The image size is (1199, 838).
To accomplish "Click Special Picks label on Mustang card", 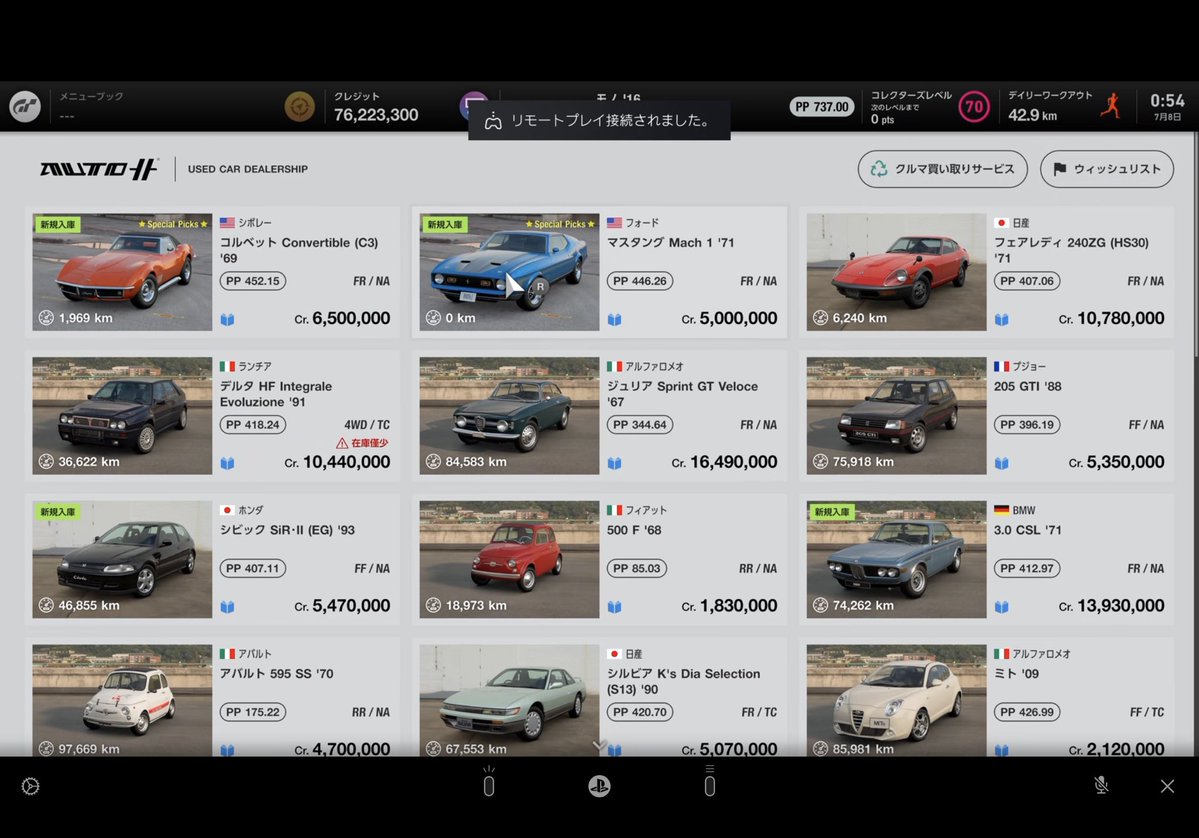I will [560, 224].
